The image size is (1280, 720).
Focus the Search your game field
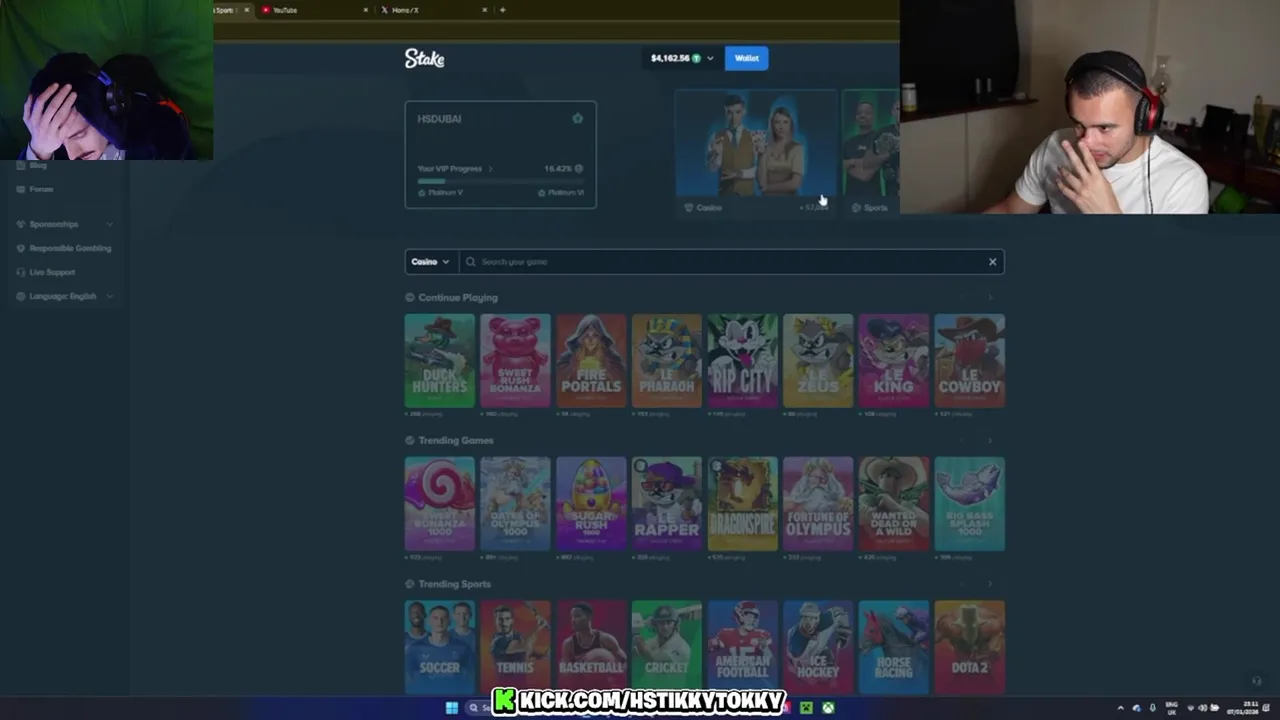730,262
